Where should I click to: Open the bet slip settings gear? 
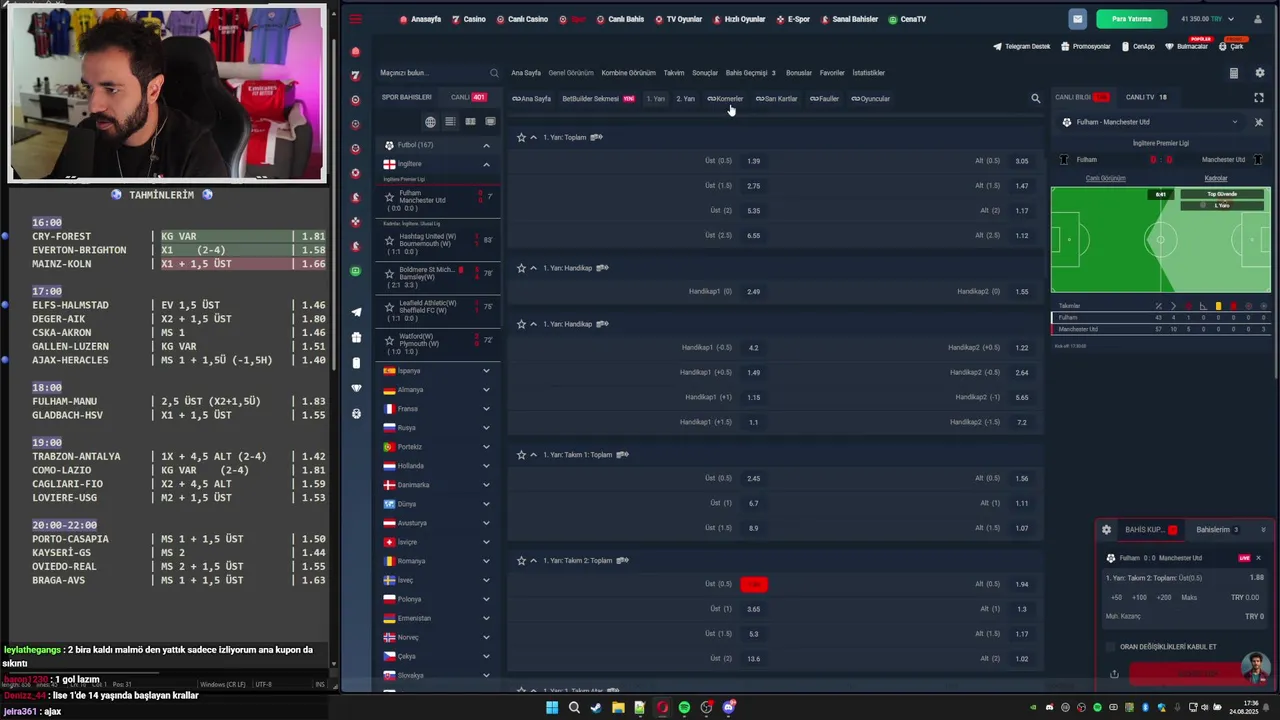point(1106,530)
